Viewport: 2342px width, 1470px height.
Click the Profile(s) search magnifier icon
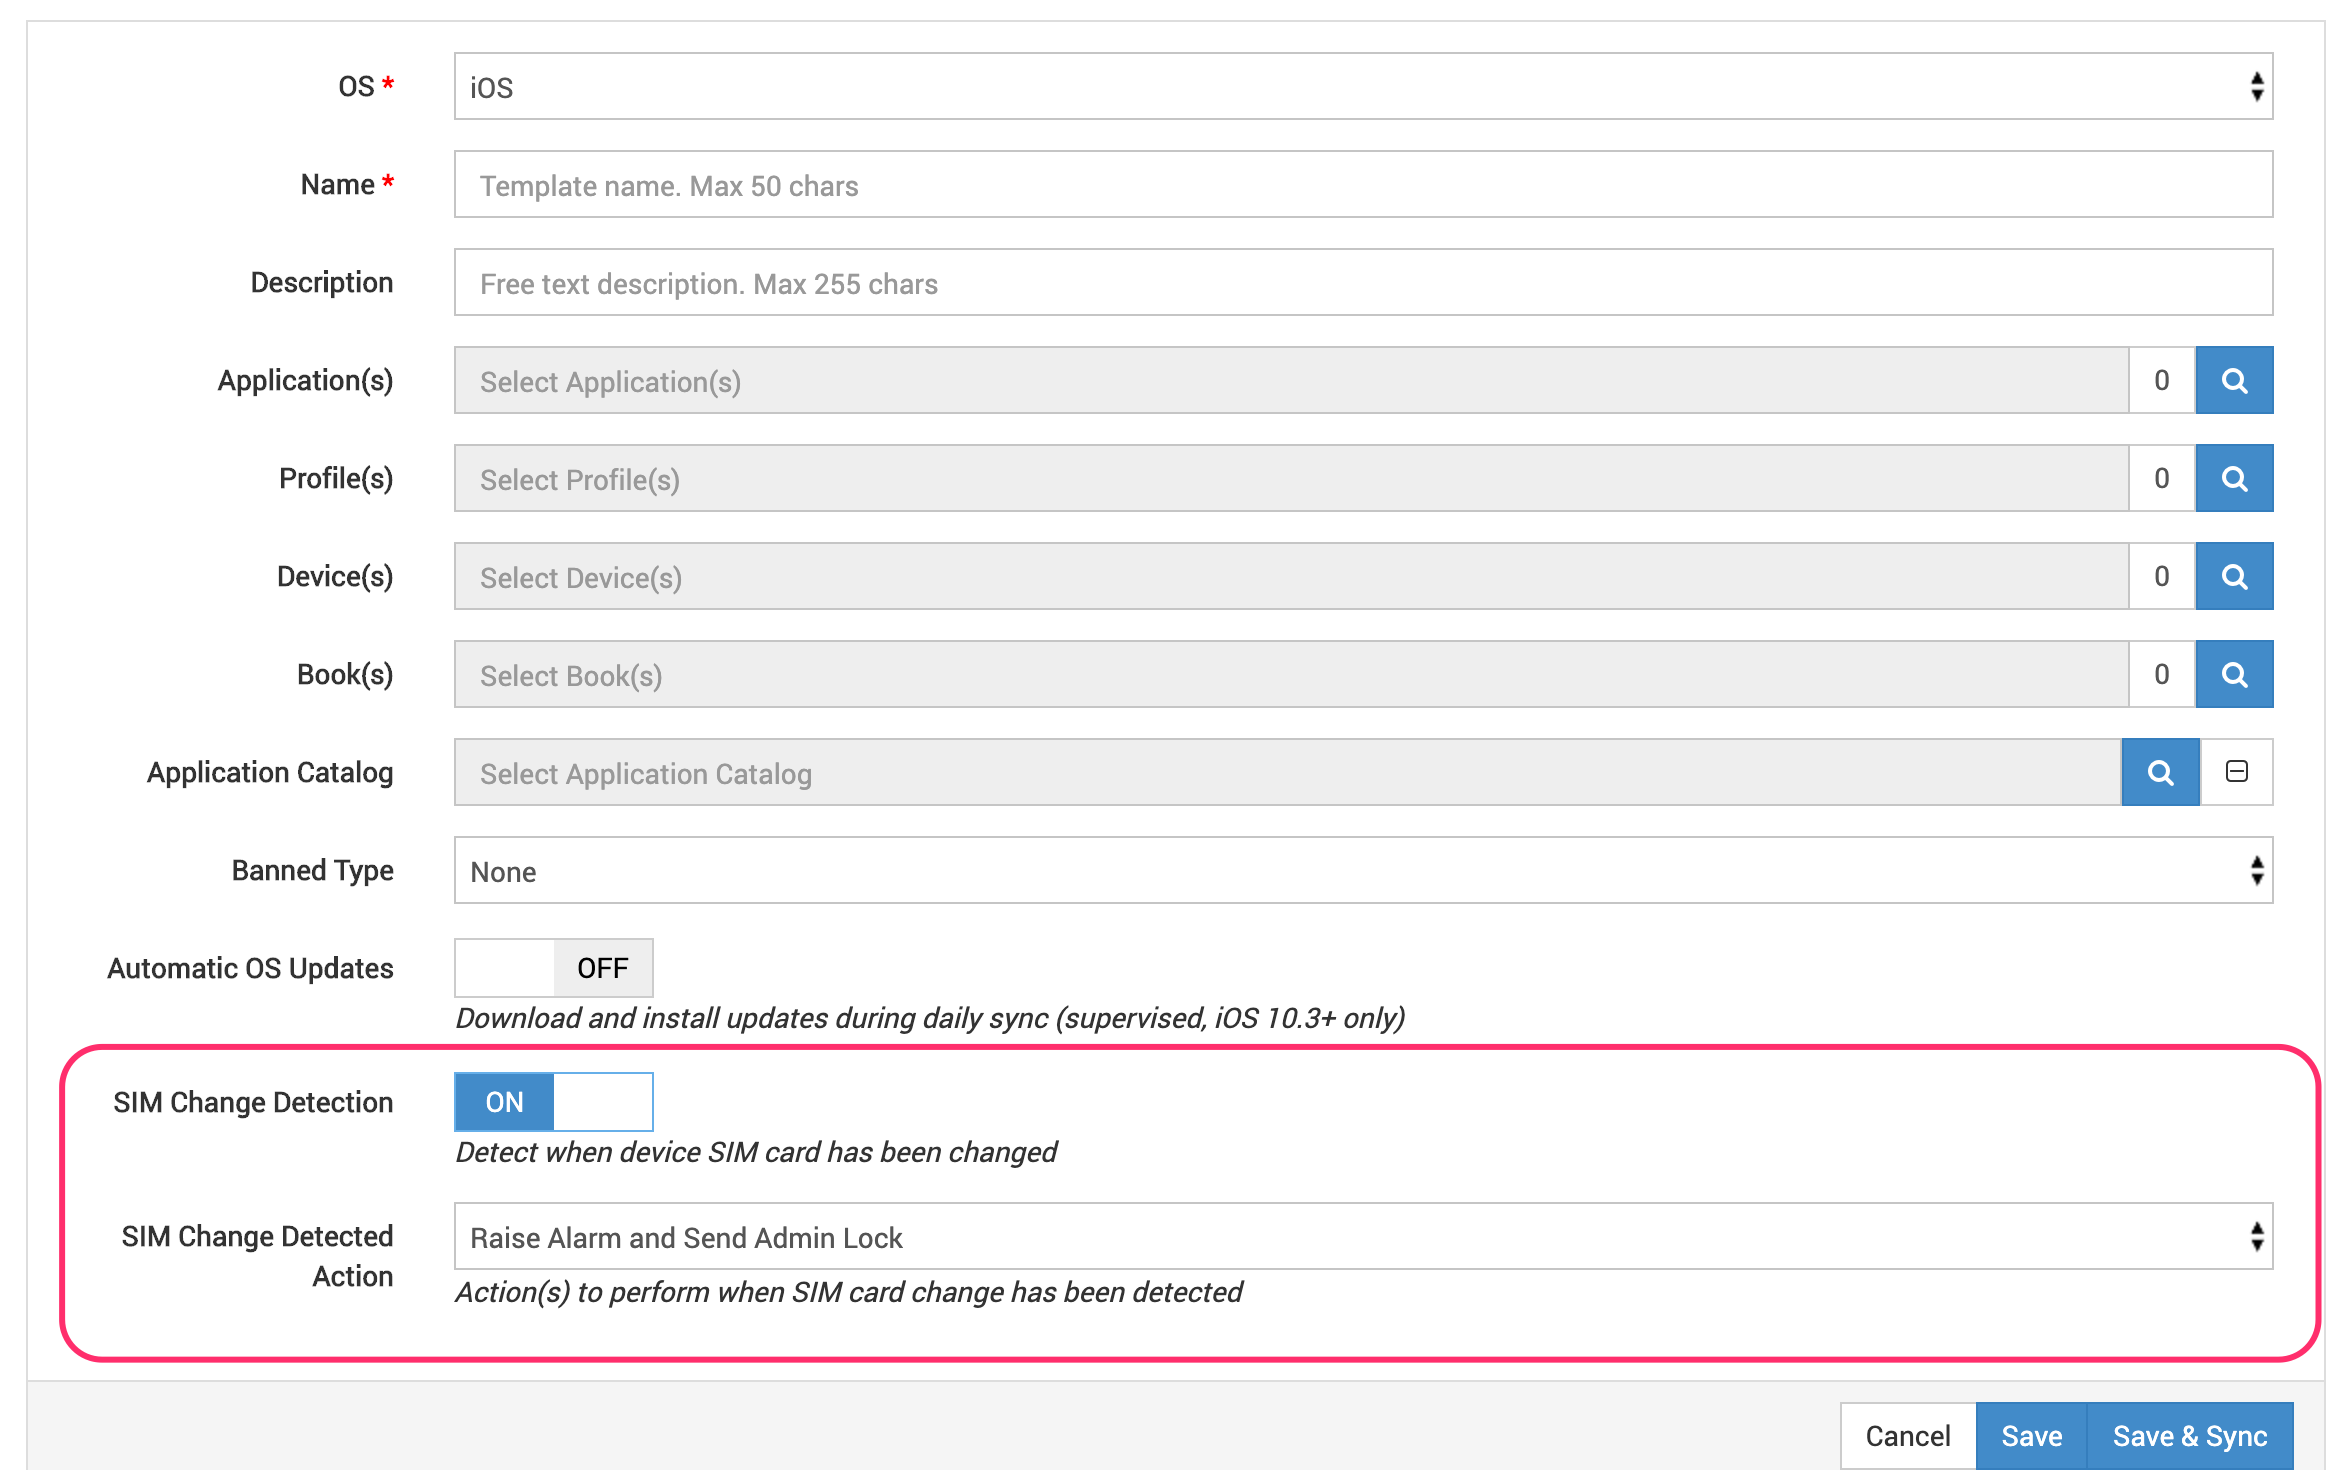click(2233, 479)
